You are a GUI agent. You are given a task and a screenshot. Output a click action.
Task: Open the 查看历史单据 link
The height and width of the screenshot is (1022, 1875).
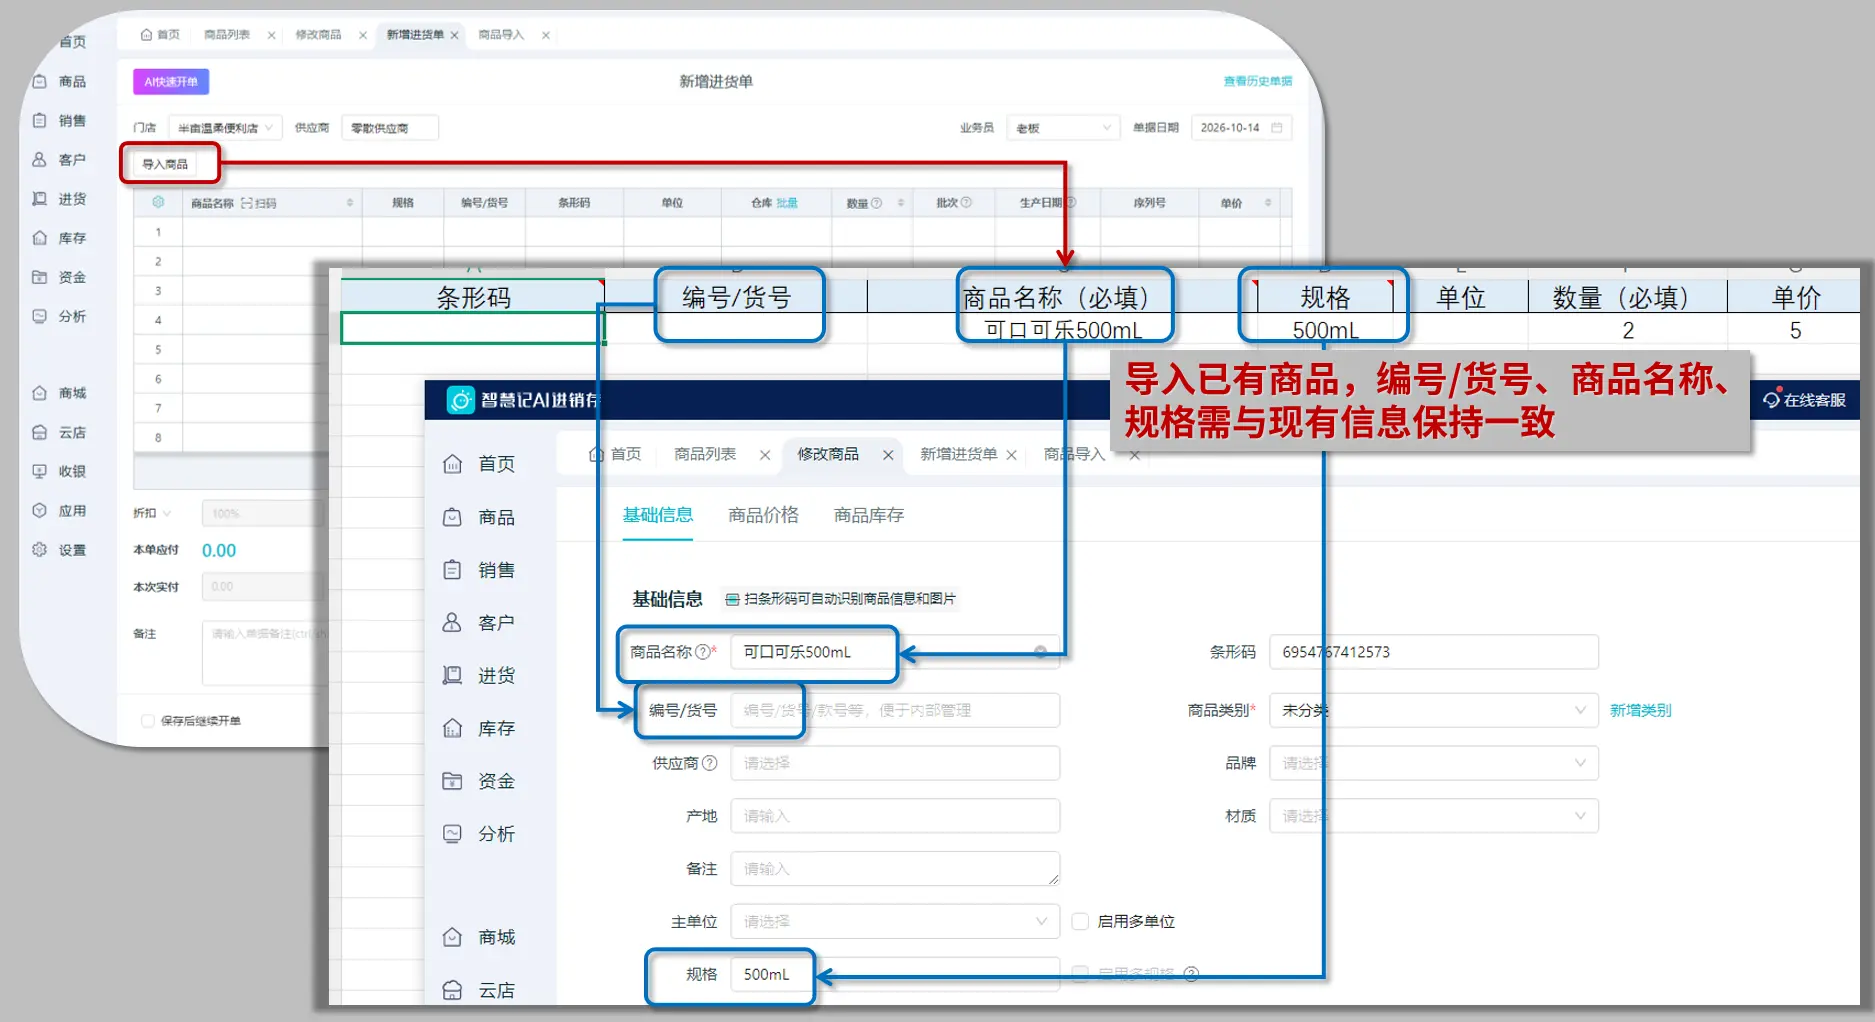(x=1257, y=81)
